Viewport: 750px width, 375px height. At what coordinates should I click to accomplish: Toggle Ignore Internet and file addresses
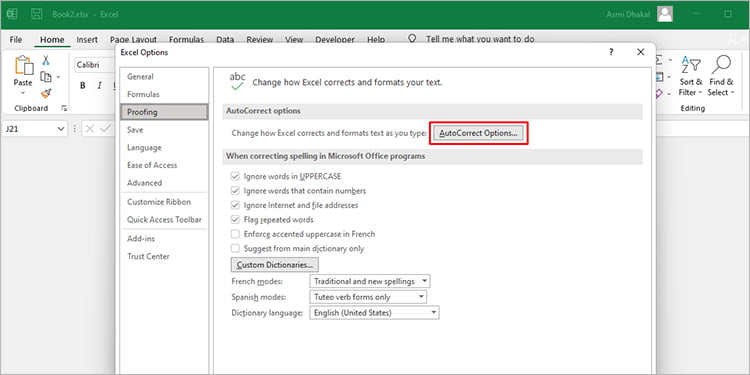click(235, 205)
